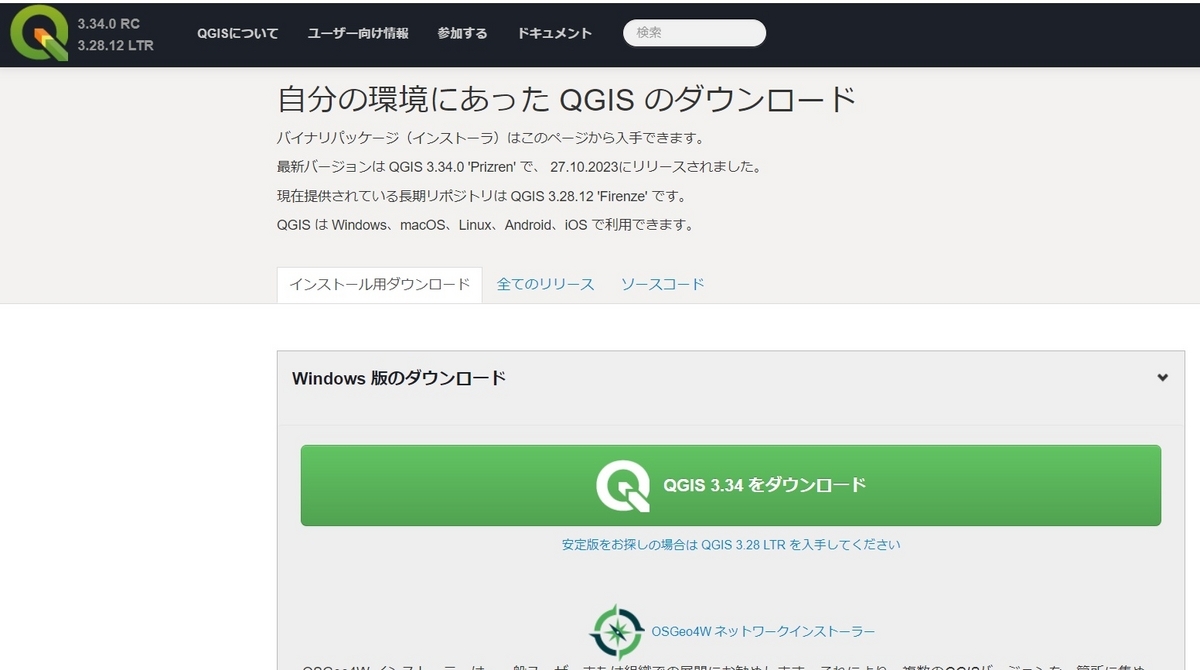1200x670 pixels.
Task: Select the インストール用ダウンロード tab
Action: (379, 284)
